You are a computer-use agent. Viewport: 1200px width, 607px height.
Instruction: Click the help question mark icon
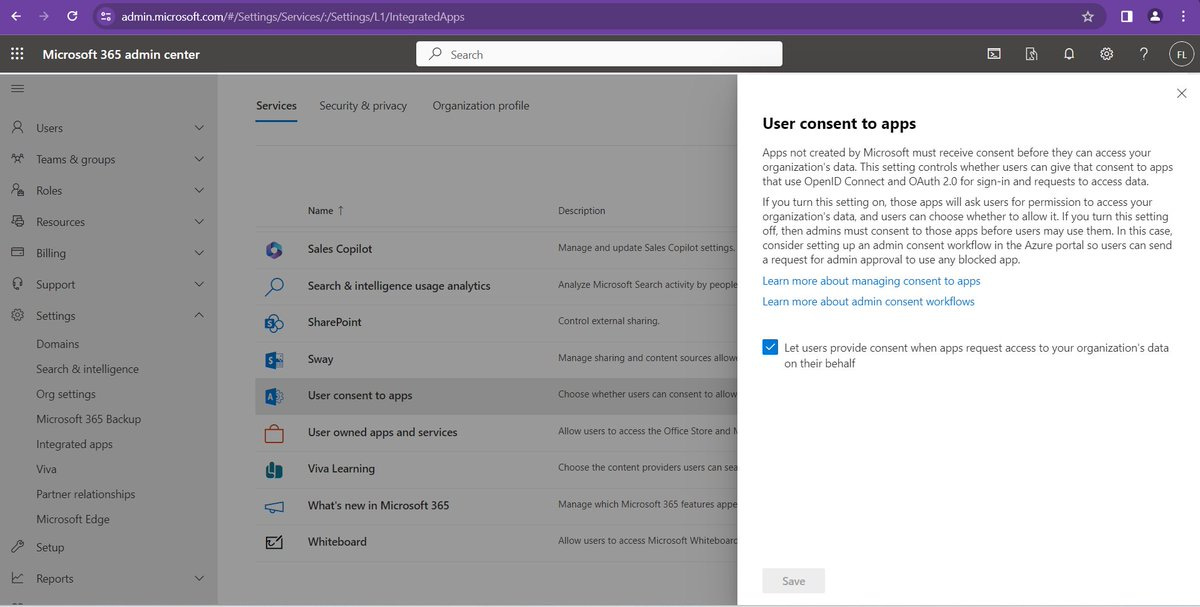click(1144, 54)
